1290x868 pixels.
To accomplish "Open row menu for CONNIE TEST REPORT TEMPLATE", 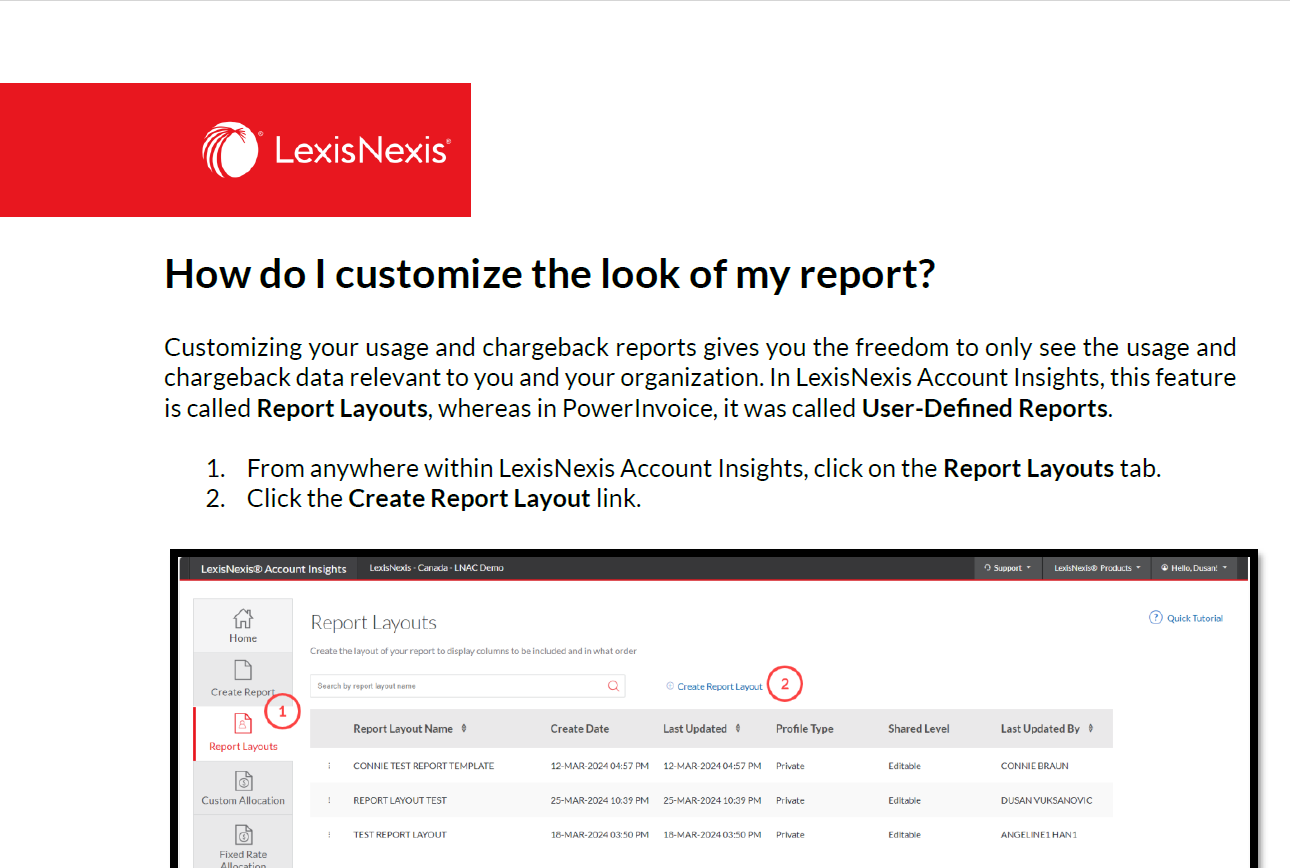I will pos(328,766).
